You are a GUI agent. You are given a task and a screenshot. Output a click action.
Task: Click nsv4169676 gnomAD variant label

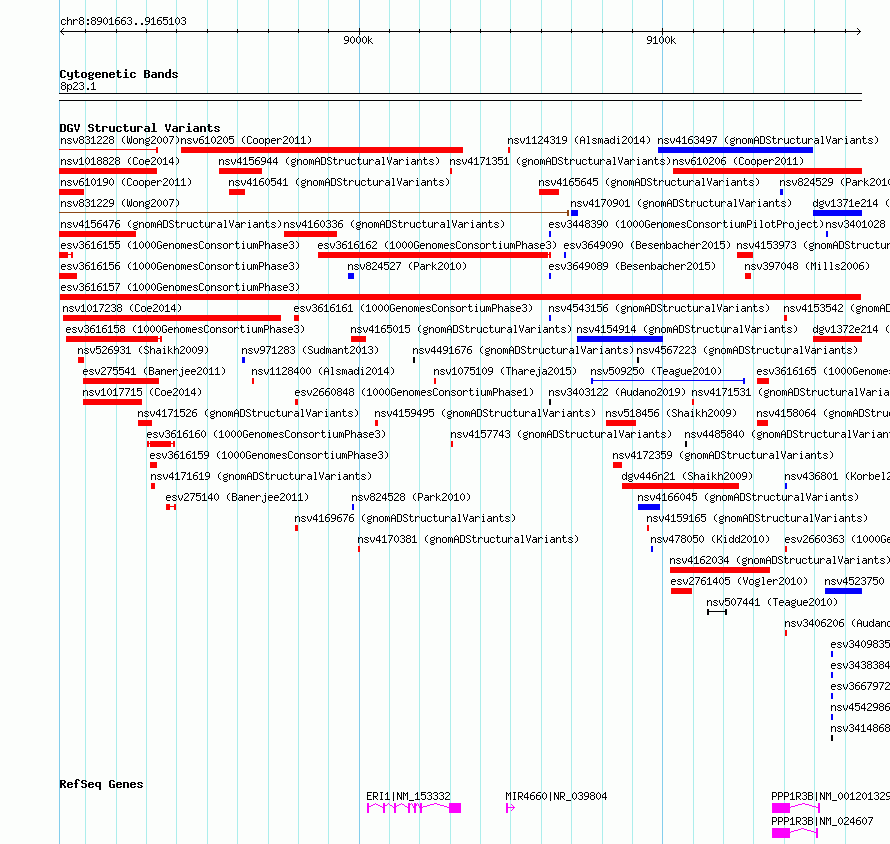click(x=405, y=518)
